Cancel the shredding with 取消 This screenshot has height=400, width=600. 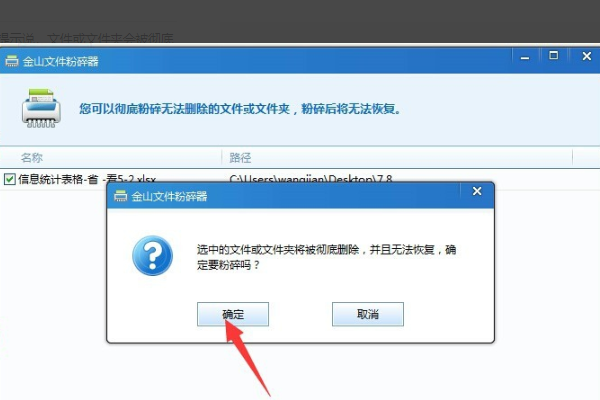[x=368, y=314]
